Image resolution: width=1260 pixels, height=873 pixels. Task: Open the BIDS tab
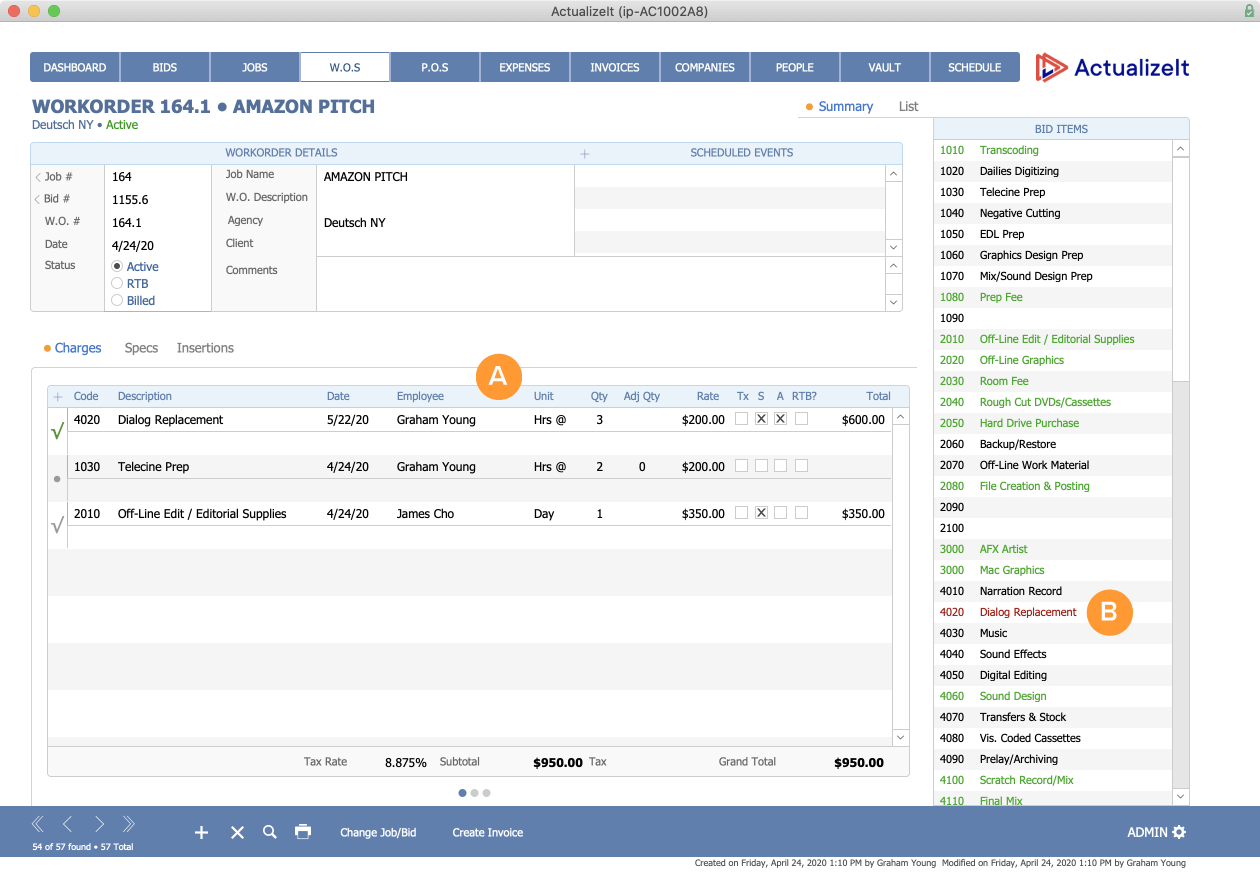tap(165, 67)
